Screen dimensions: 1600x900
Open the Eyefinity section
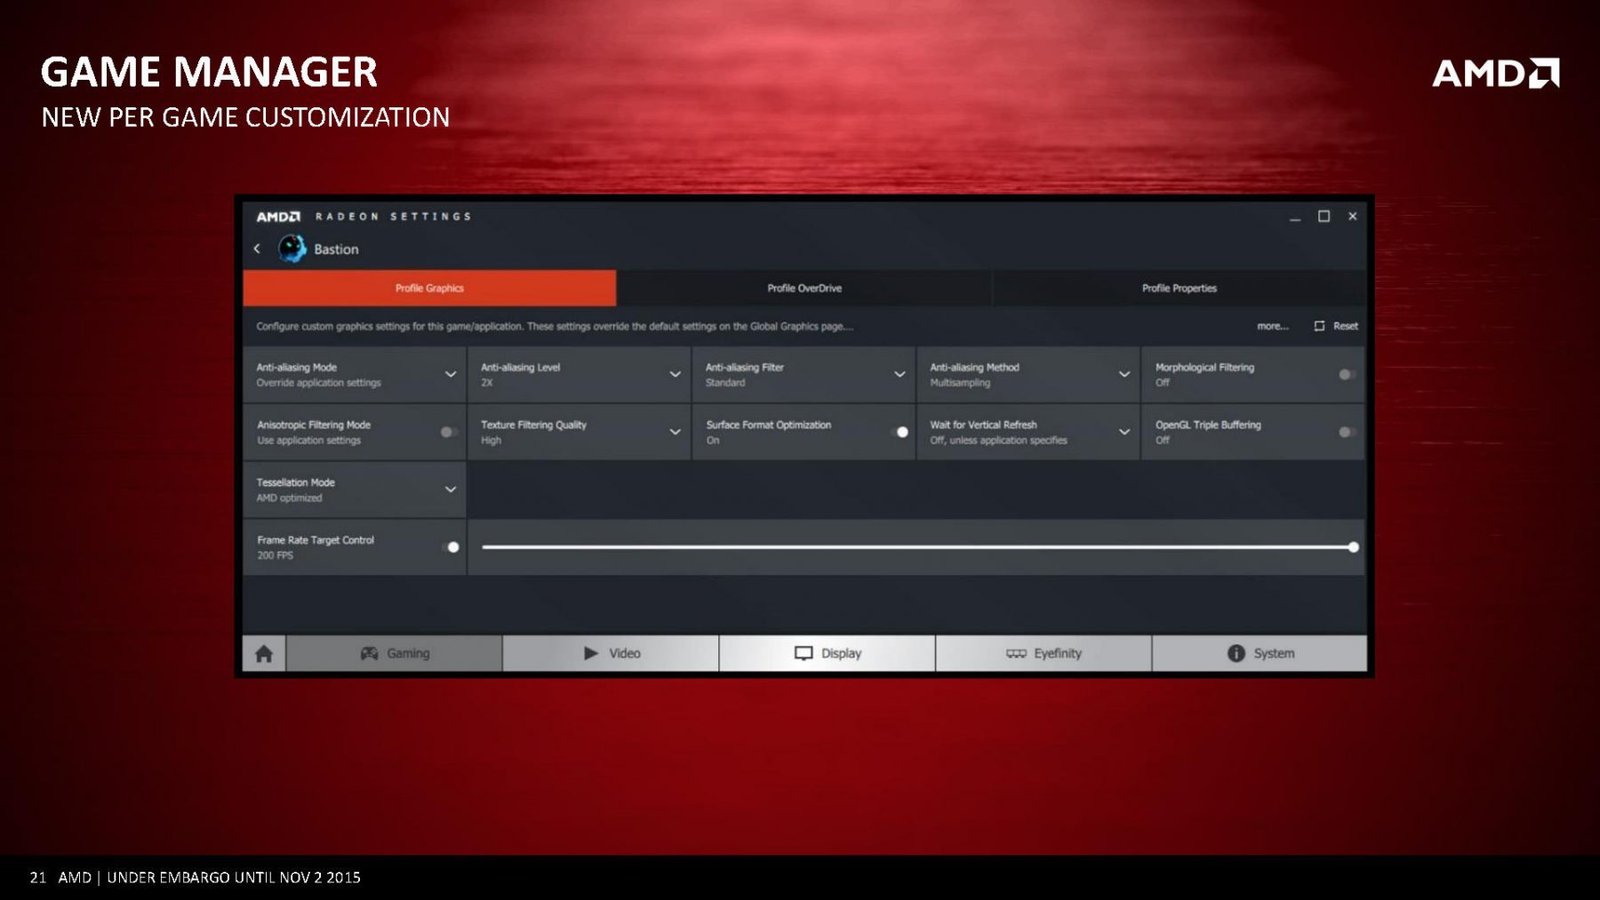tap(1043, 653)
